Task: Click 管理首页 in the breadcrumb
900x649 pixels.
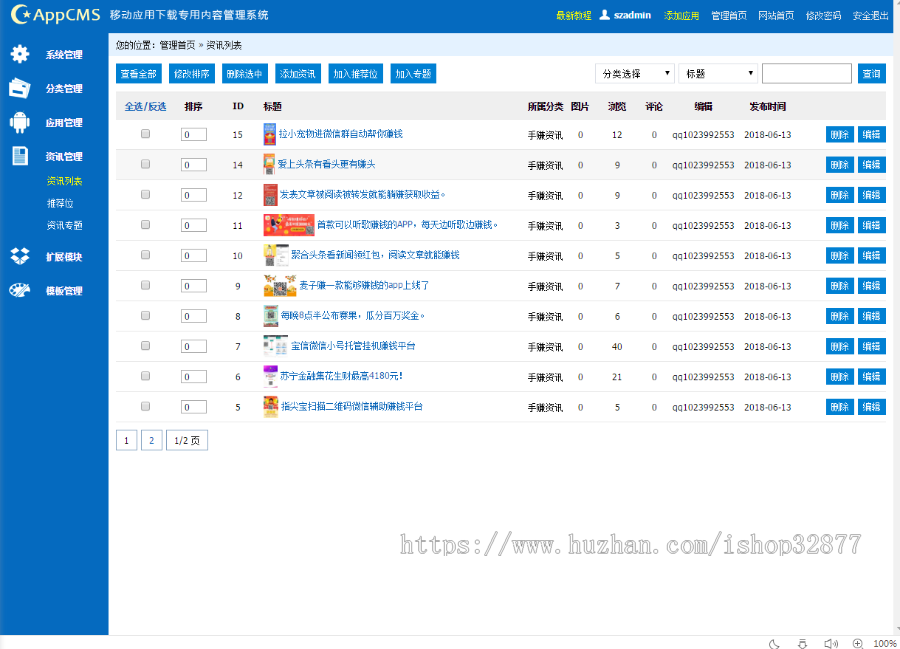Action: 177,45
